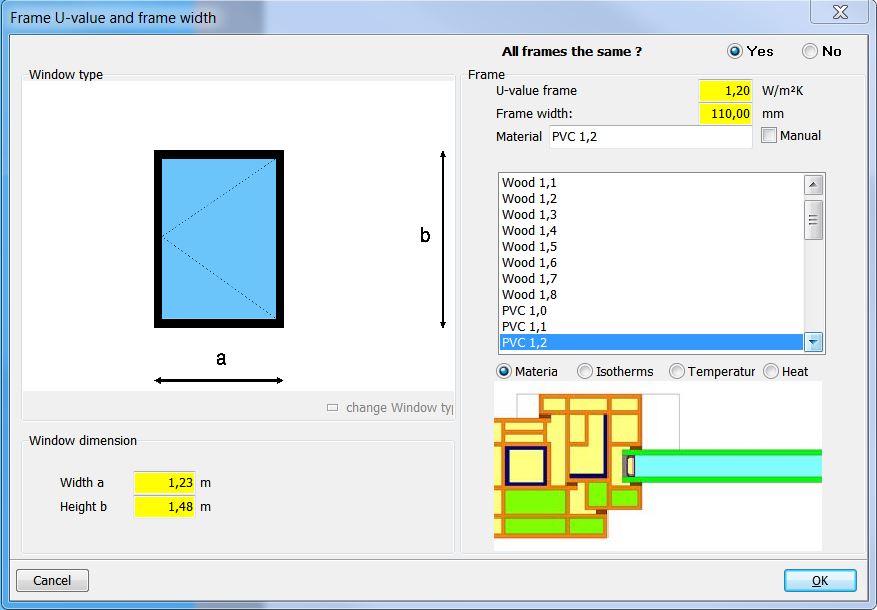The height and width of the screenshot is (610, 877).
Task: Click the window type preview drawing
Action: tap(219, 239)
